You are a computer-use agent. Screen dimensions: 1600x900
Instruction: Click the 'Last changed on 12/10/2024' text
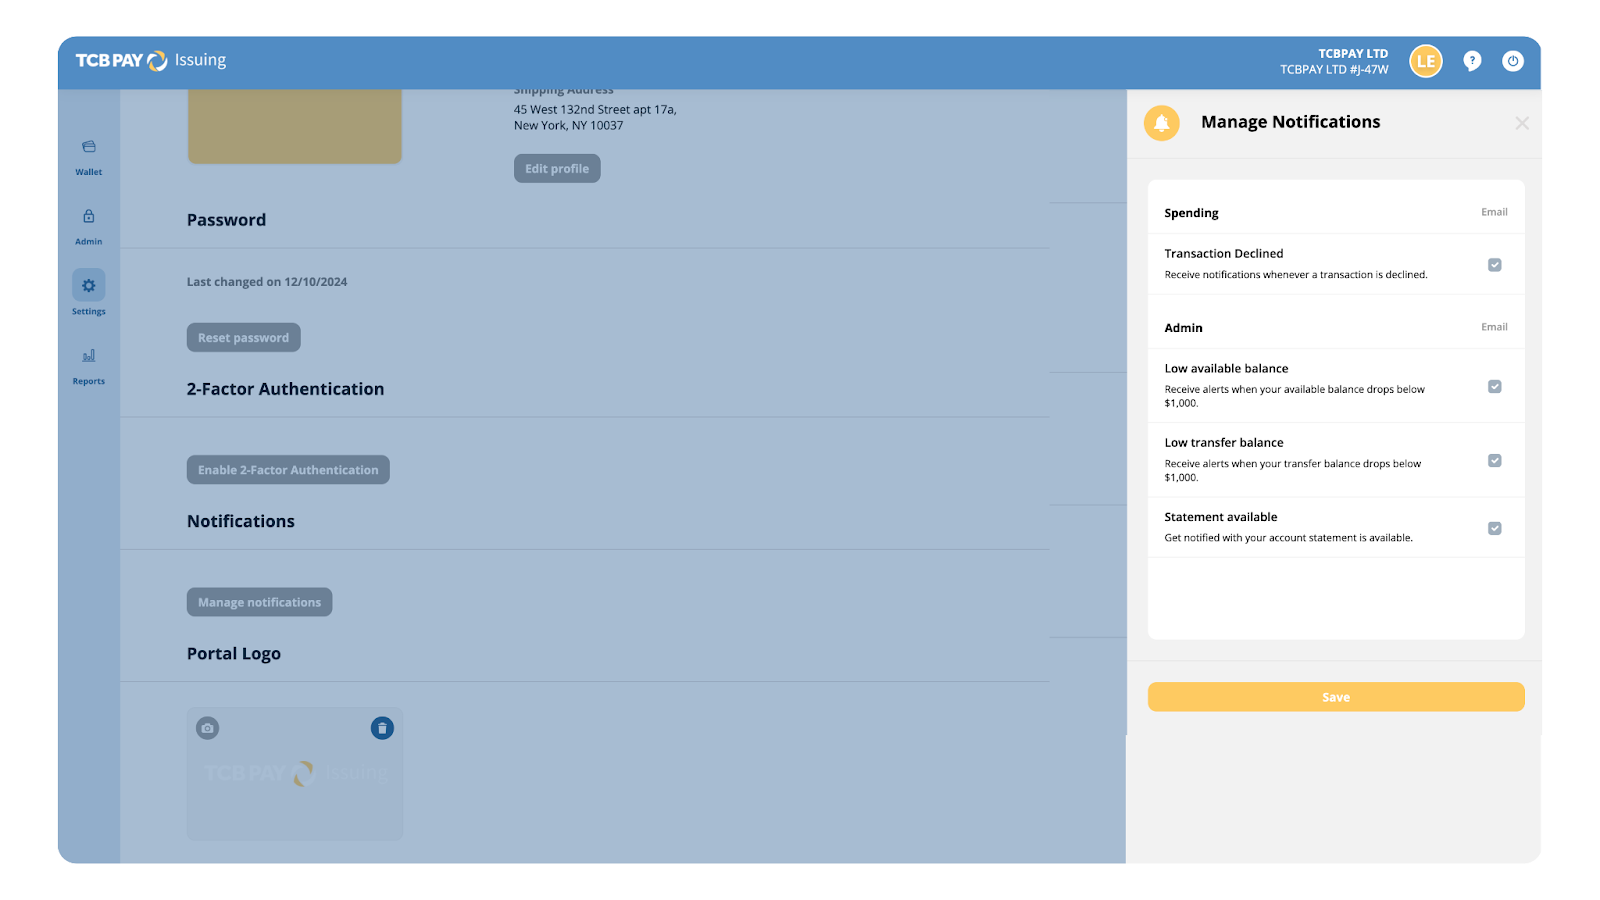point(267,282)
